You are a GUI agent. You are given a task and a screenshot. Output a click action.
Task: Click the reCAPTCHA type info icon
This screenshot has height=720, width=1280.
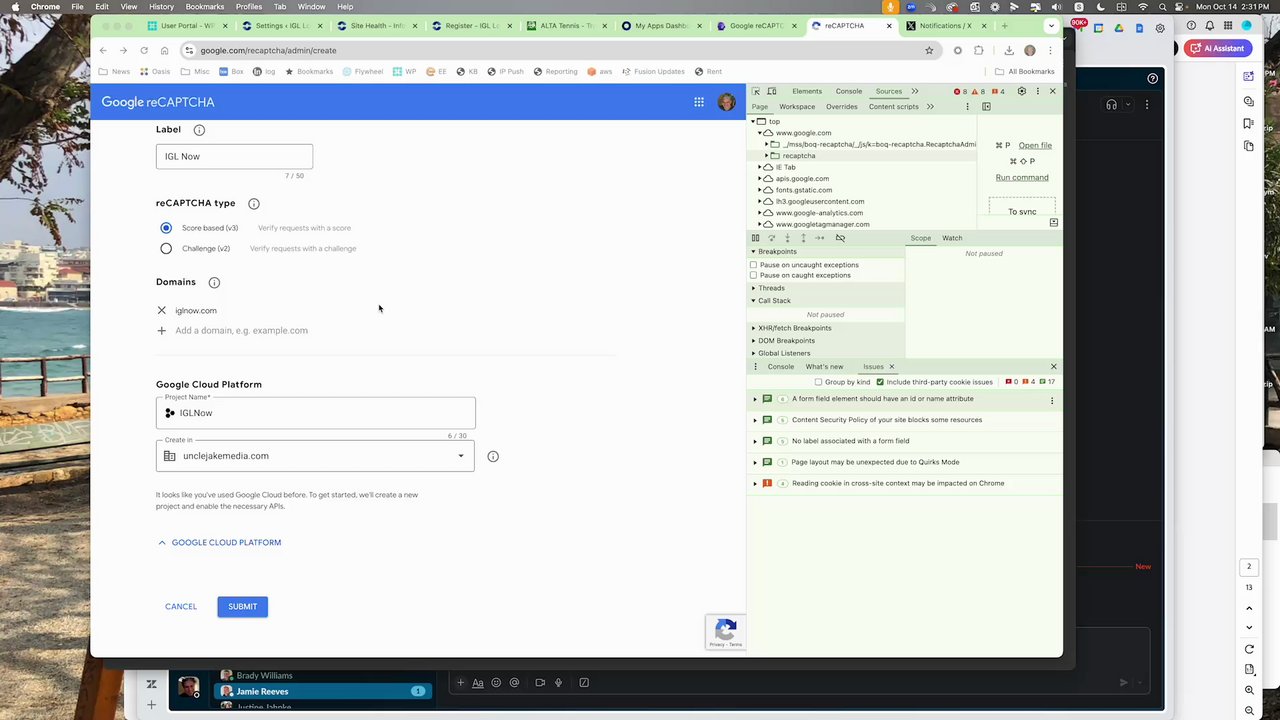pos(254,204)
